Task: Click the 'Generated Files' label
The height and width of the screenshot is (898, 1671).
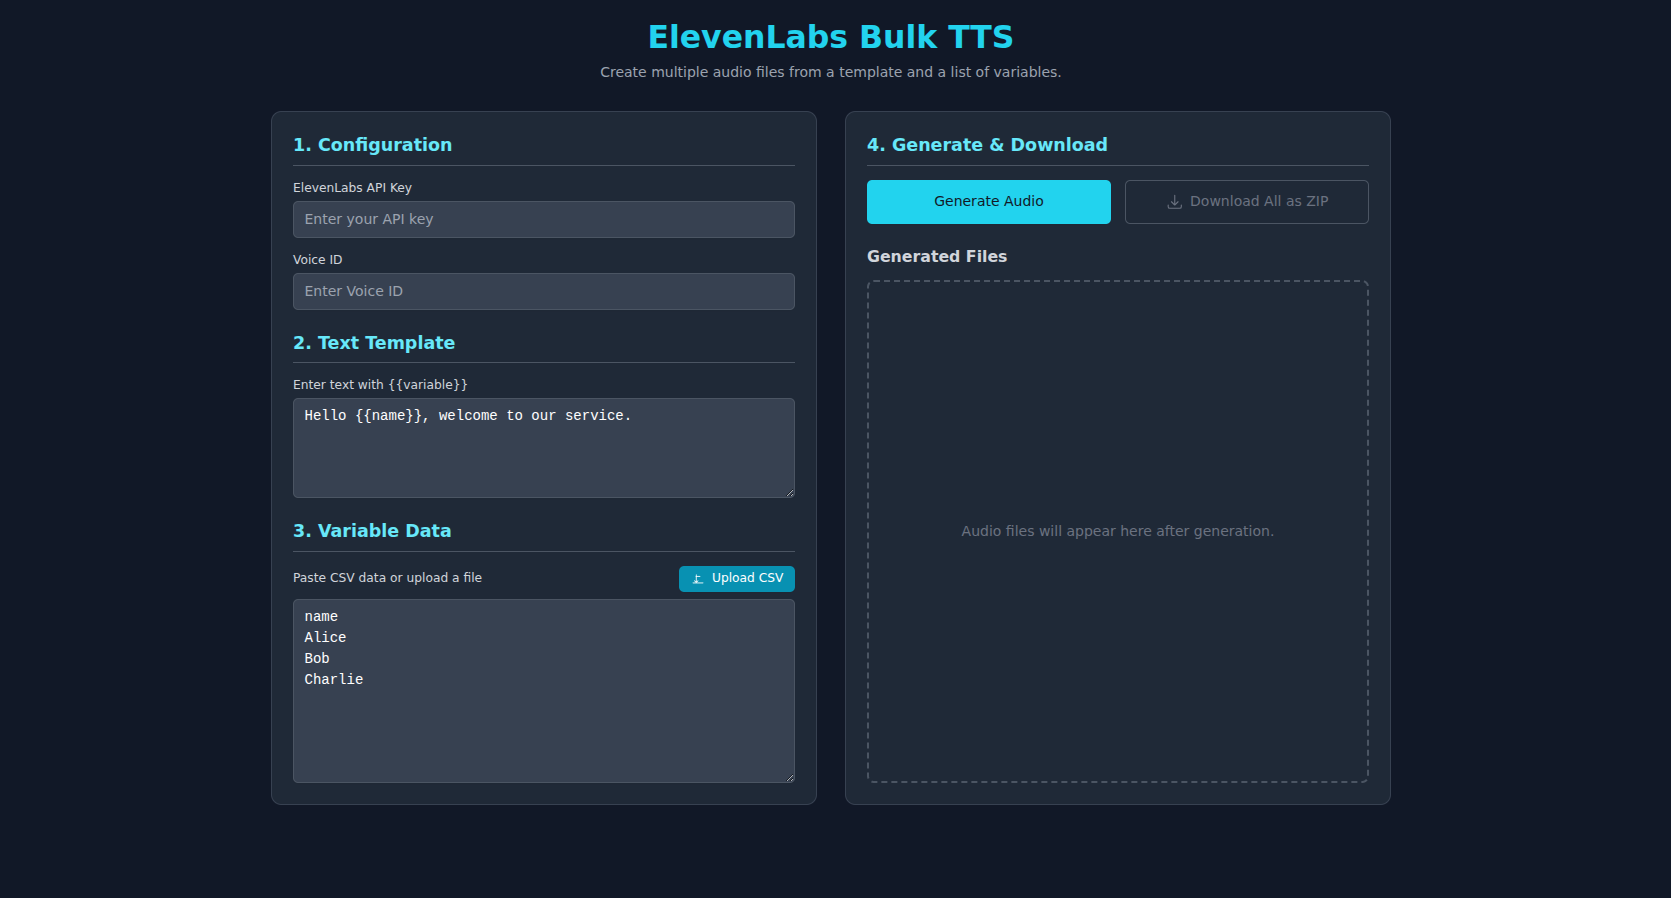Action: [937, 257]
